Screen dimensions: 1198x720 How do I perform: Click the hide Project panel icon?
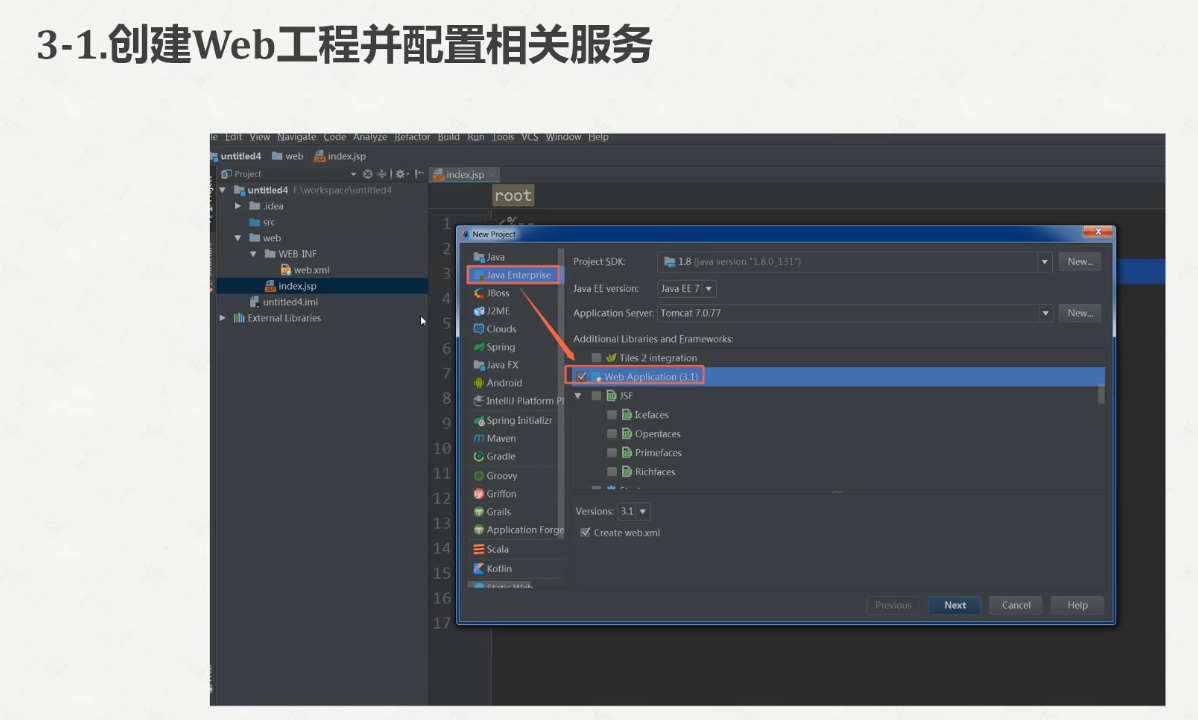pyautogui.click(x=419, y=174)
